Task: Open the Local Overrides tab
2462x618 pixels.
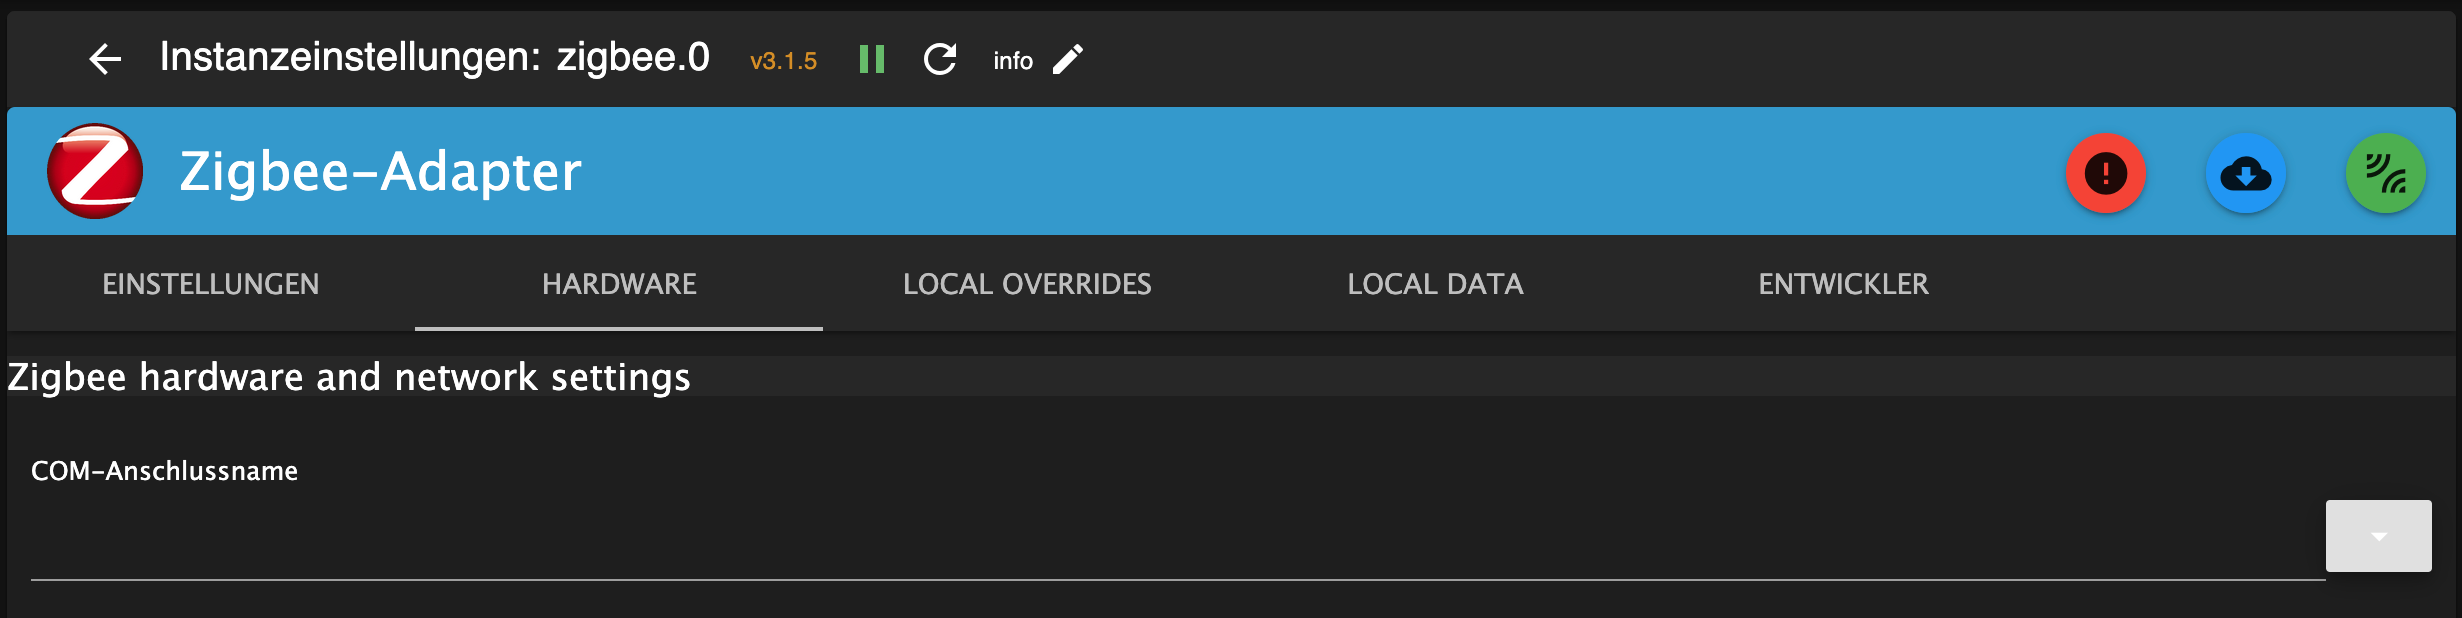Action: [x=1027, y=284]
